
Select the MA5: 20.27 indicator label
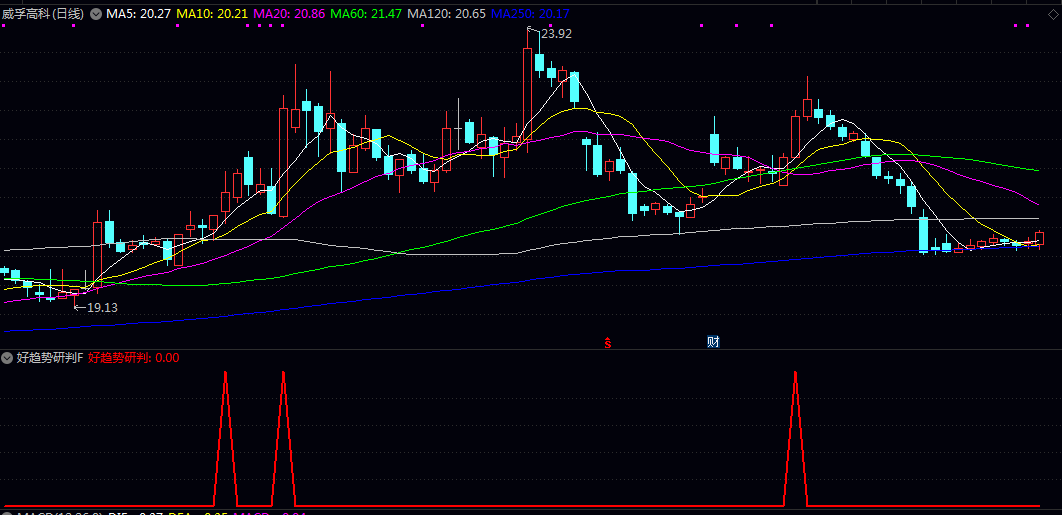[138, 14]
